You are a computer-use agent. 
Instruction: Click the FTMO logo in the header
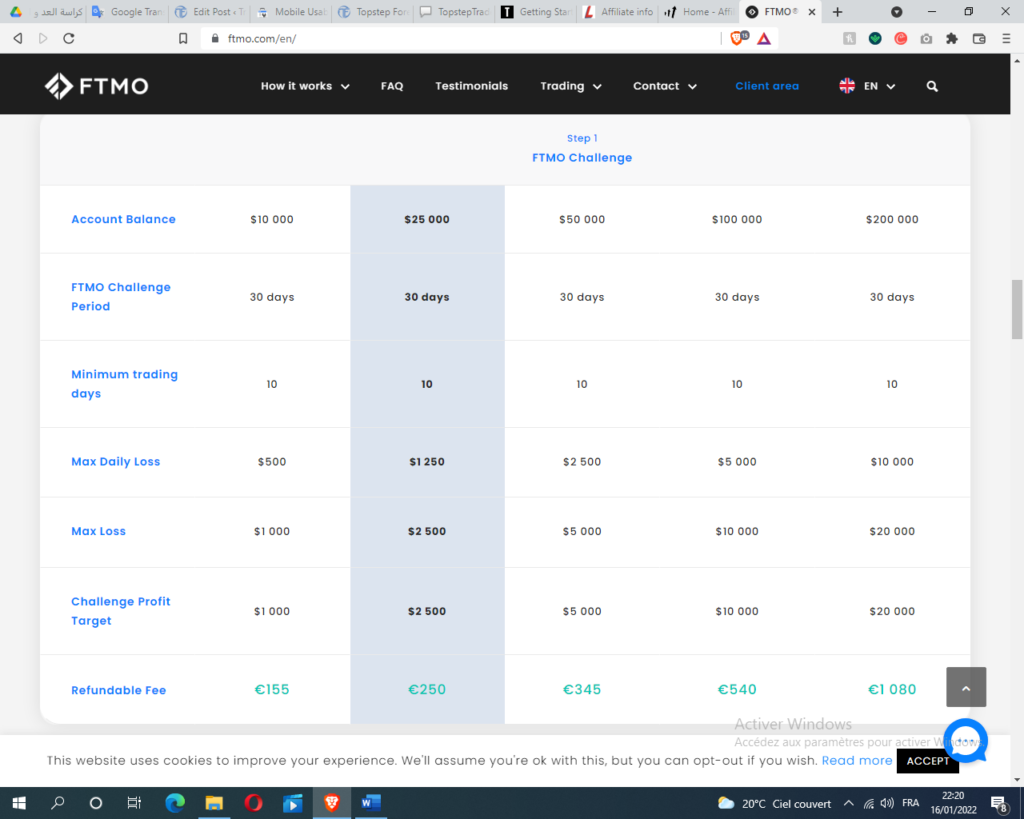click(97, 86)
